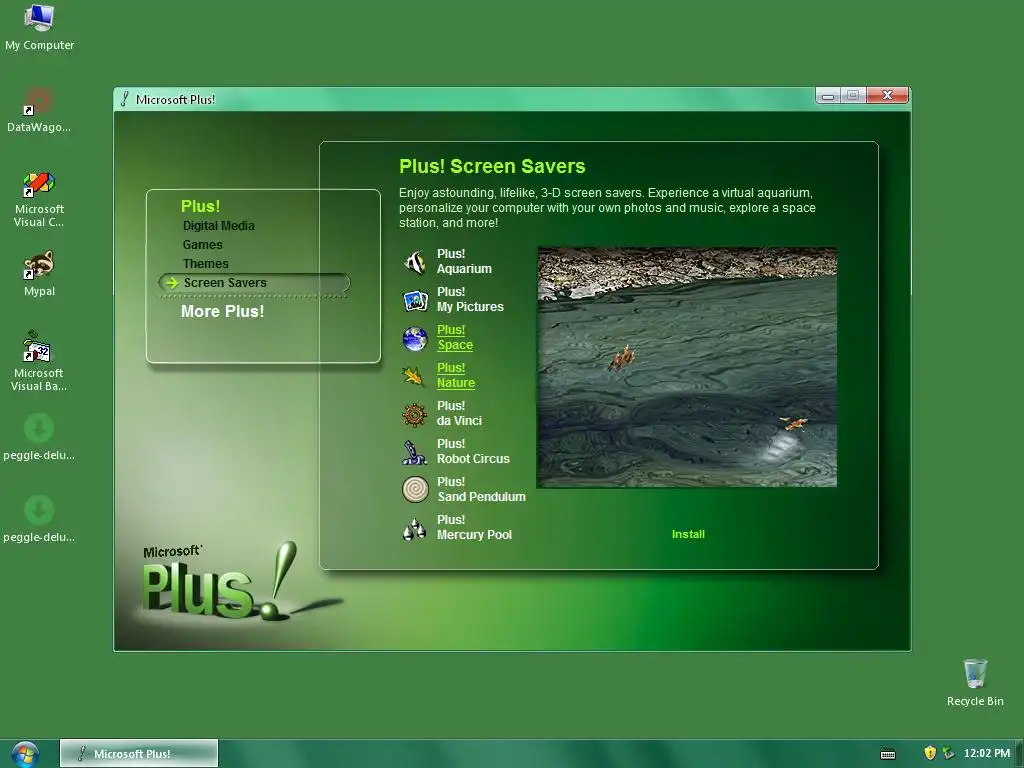Select the Recycle Bin icon
1024x768 pixels.
(975, 682)
